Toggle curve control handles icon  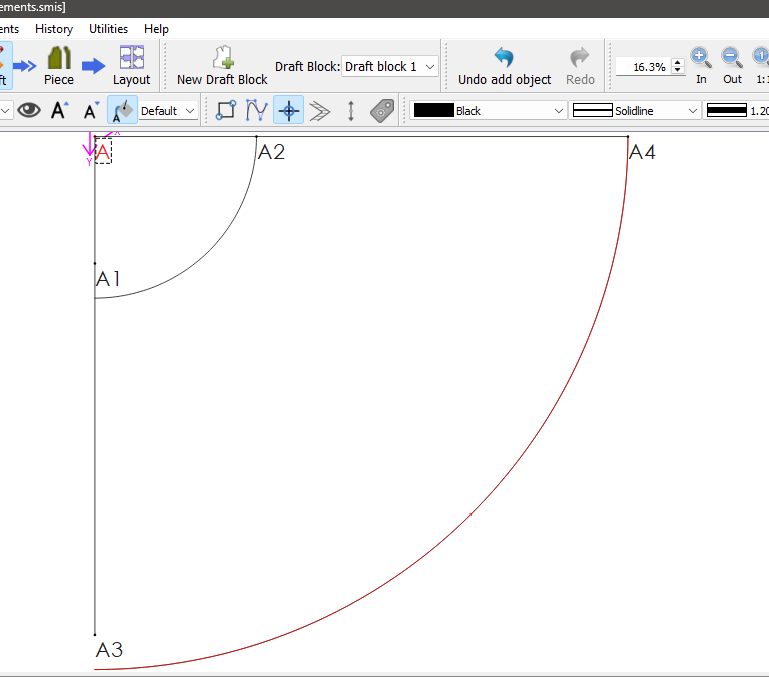[x=256, y=110]
